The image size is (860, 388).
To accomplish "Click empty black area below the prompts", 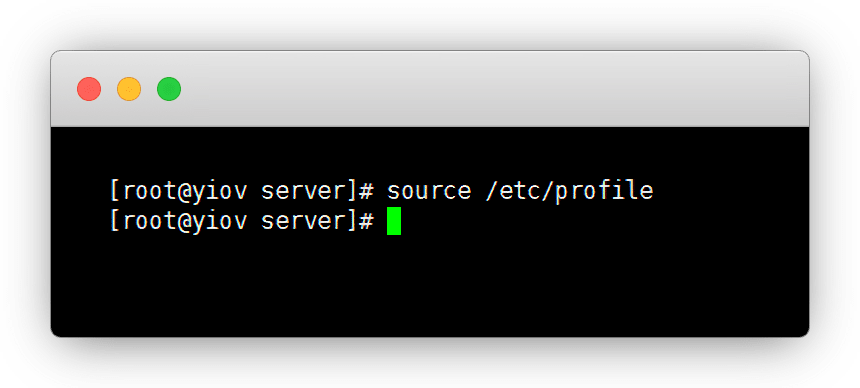I will click(x=430, y=288).
